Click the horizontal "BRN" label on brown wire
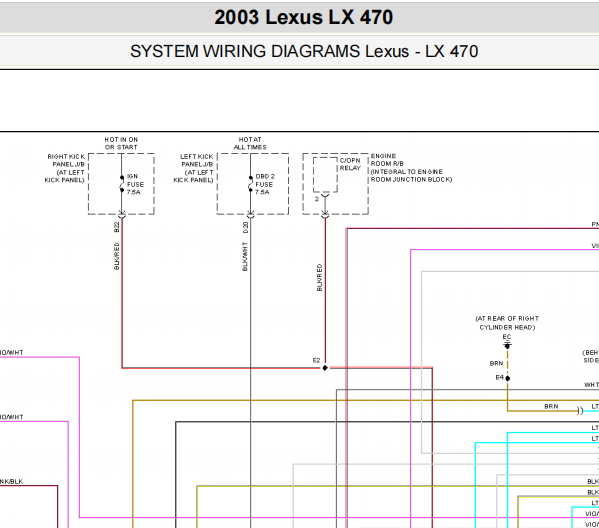 pyautogui.click(x=551, y=406)
